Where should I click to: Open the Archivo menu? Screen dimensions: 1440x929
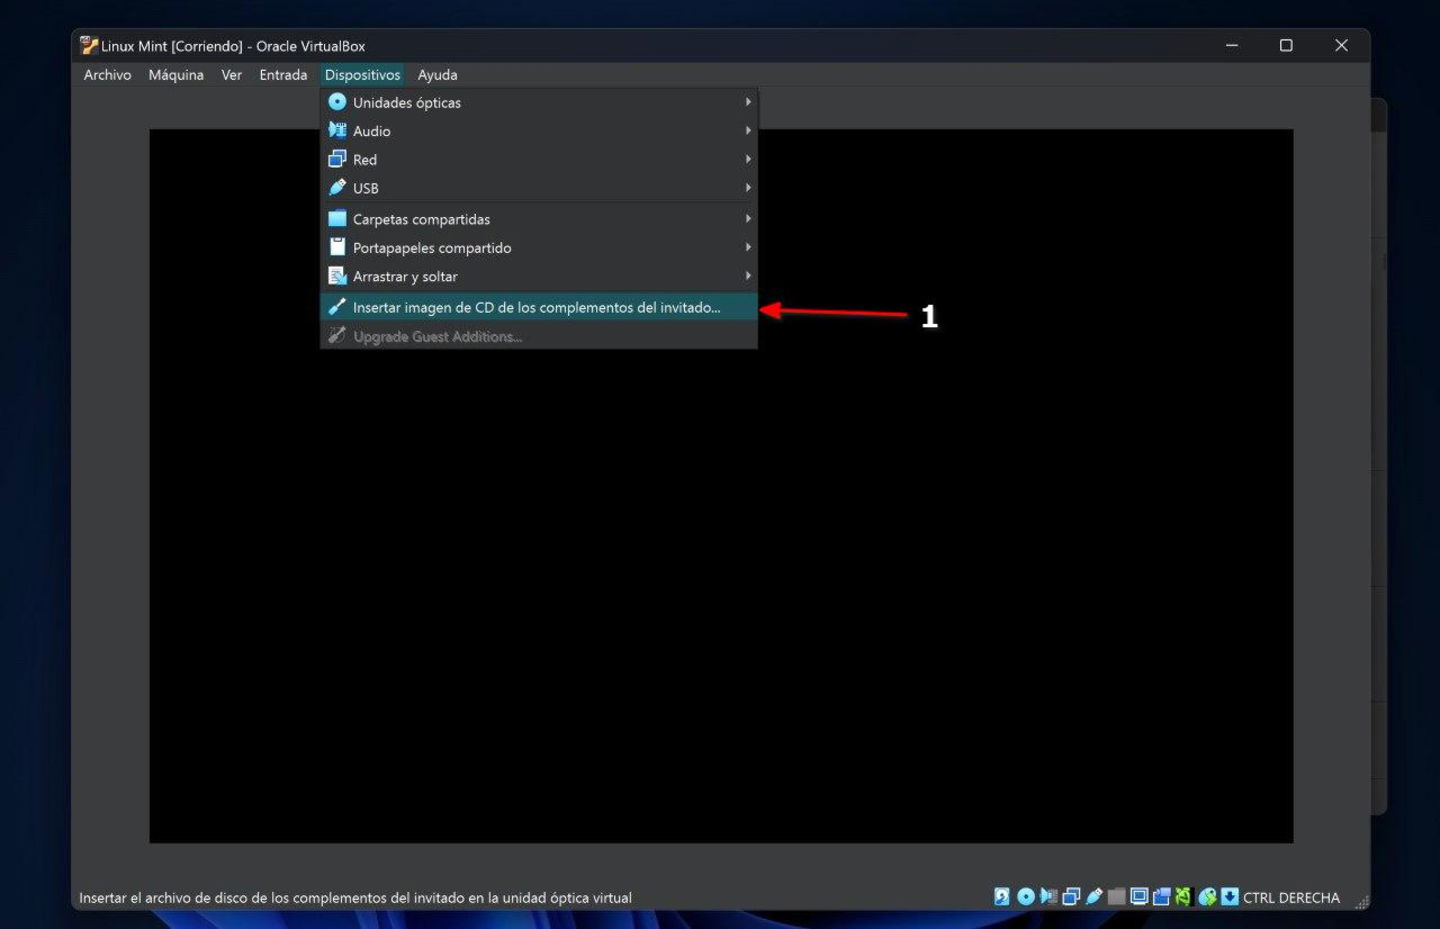click(107, 75)
